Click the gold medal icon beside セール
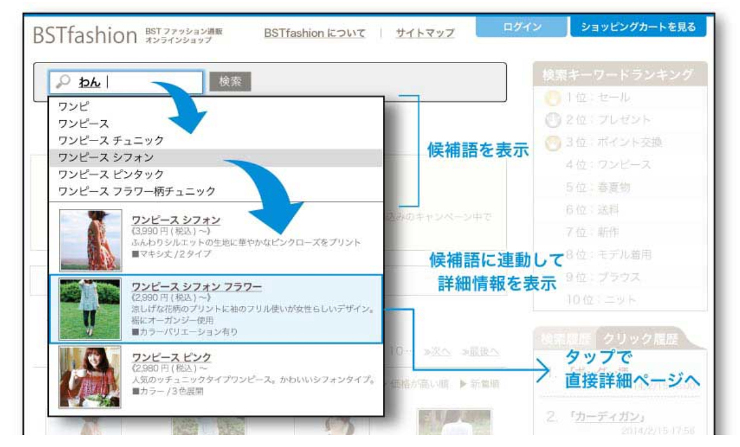The image size is (740, 447). [550, 98]
